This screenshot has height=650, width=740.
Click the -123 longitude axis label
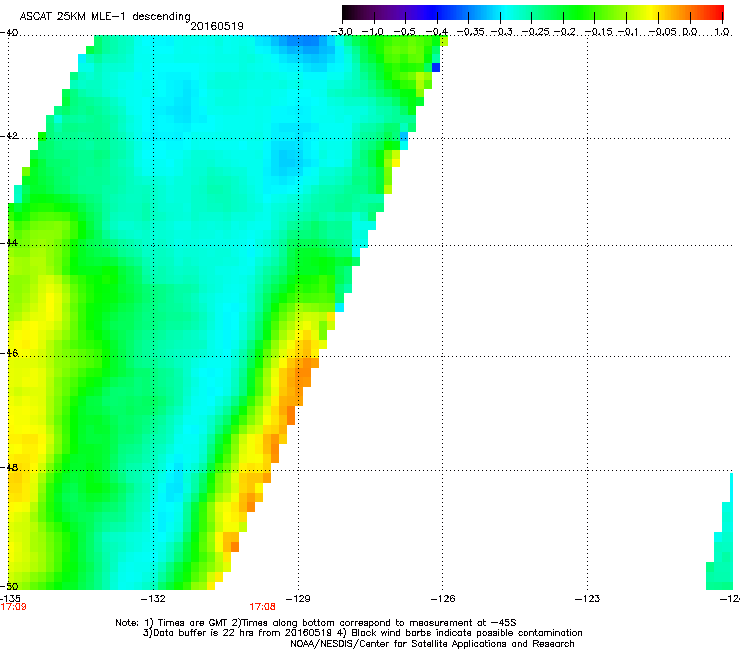pos(587,599)
